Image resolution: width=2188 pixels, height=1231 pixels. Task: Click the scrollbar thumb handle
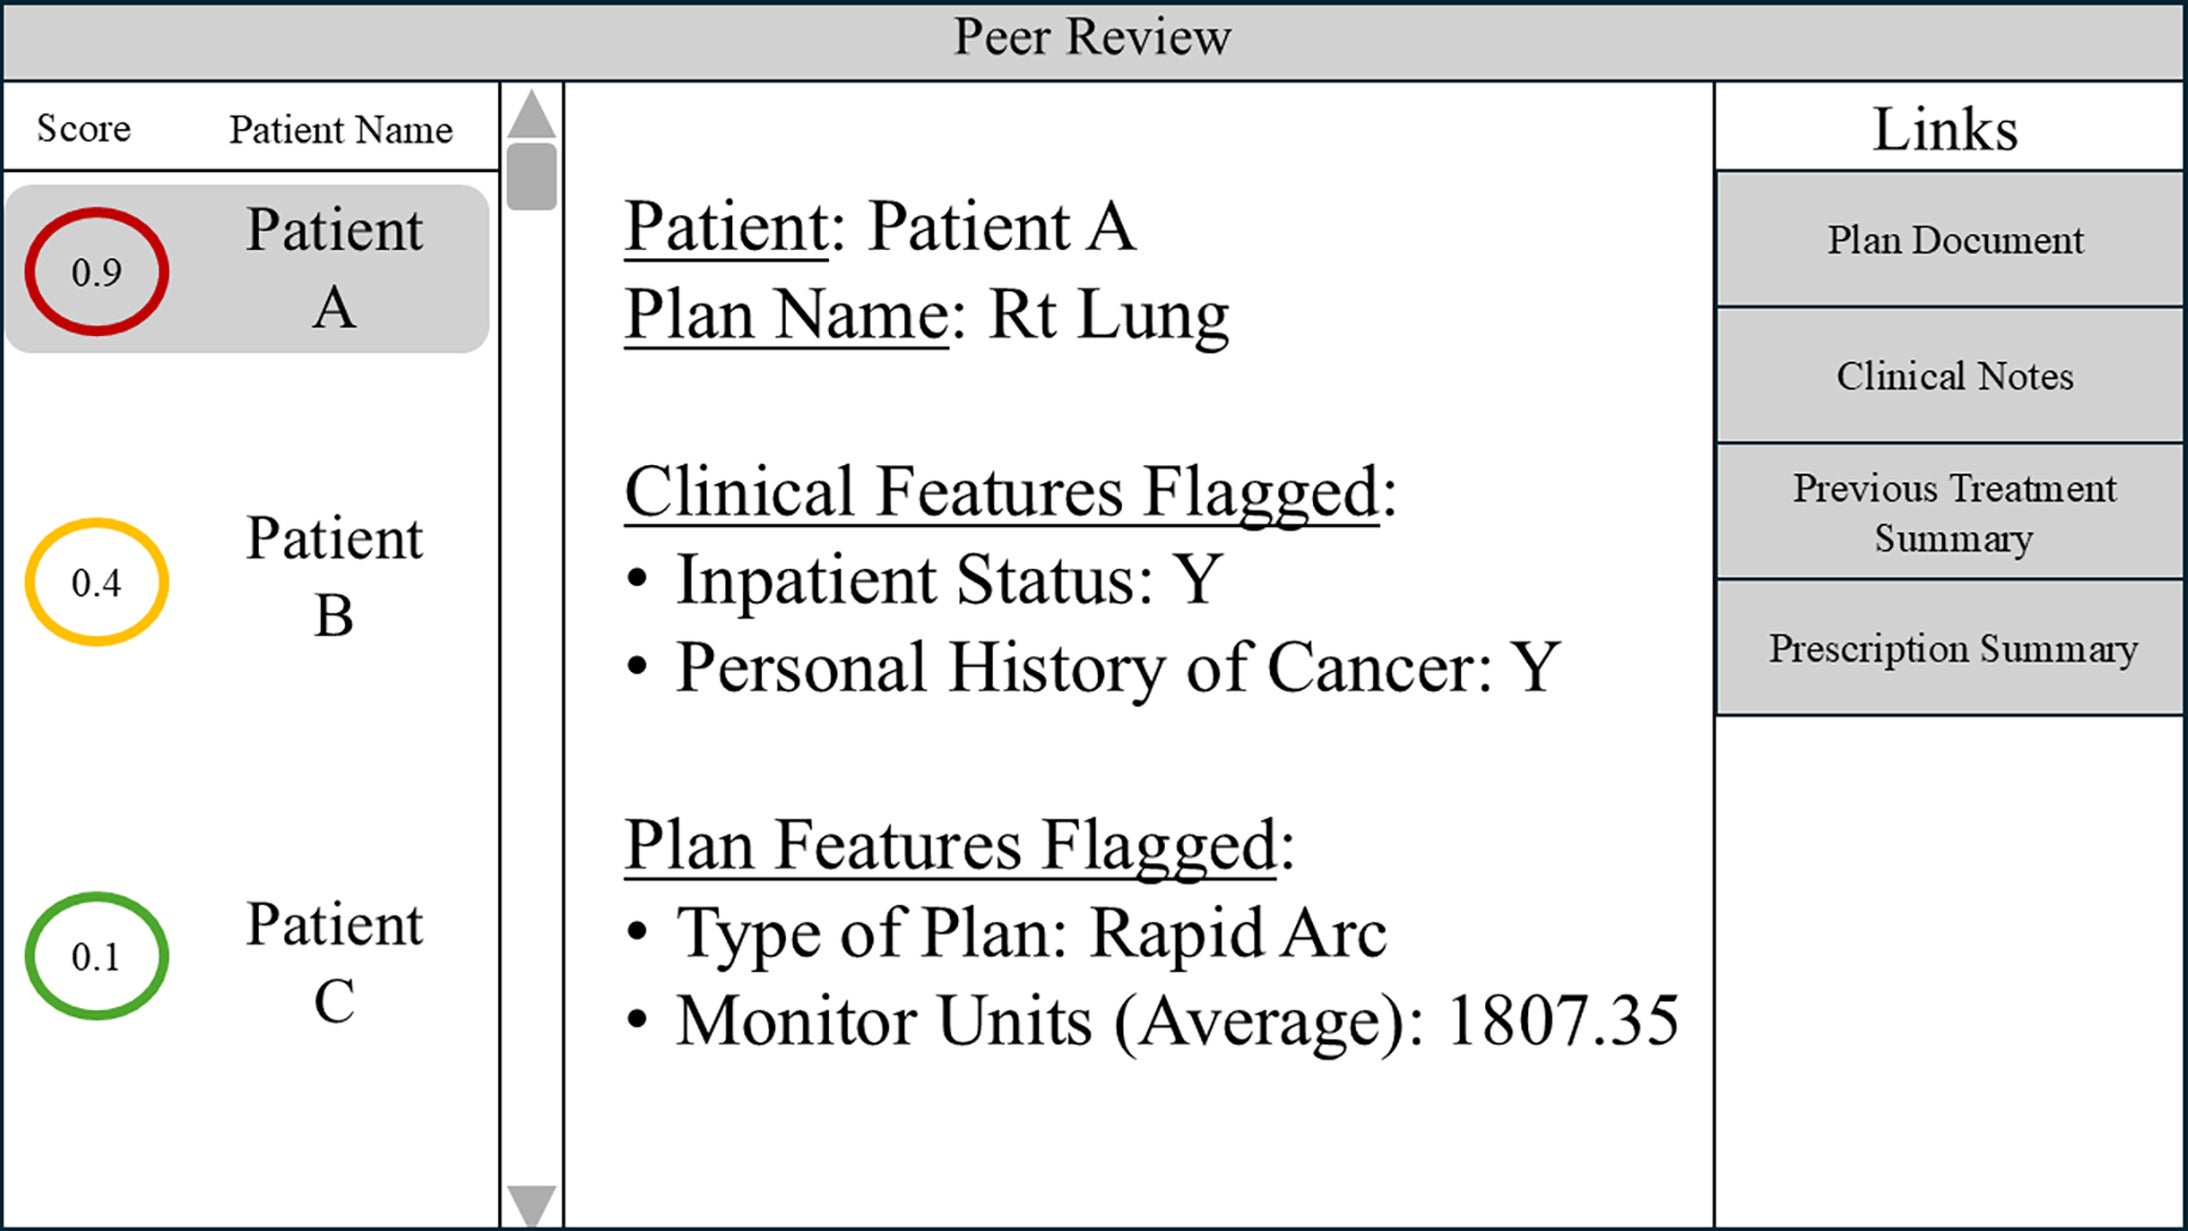click(531, 176)
